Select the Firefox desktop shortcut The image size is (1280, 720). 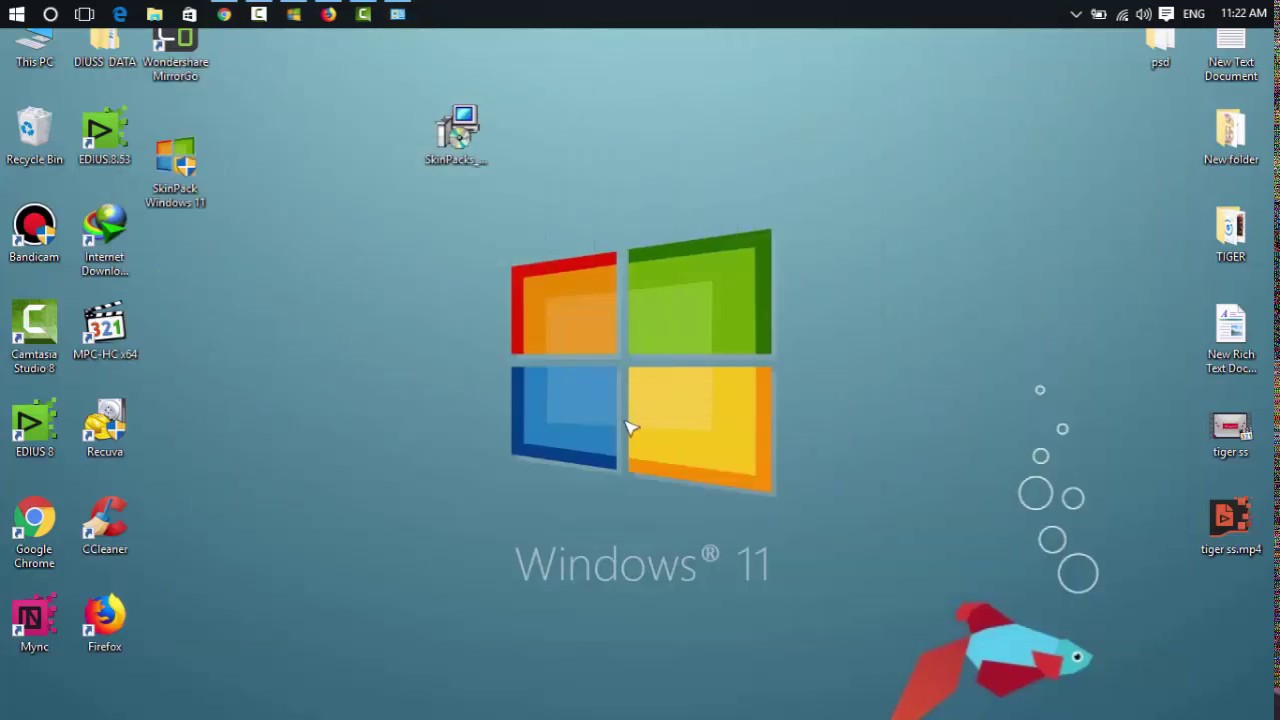click(x=104, y=624)
